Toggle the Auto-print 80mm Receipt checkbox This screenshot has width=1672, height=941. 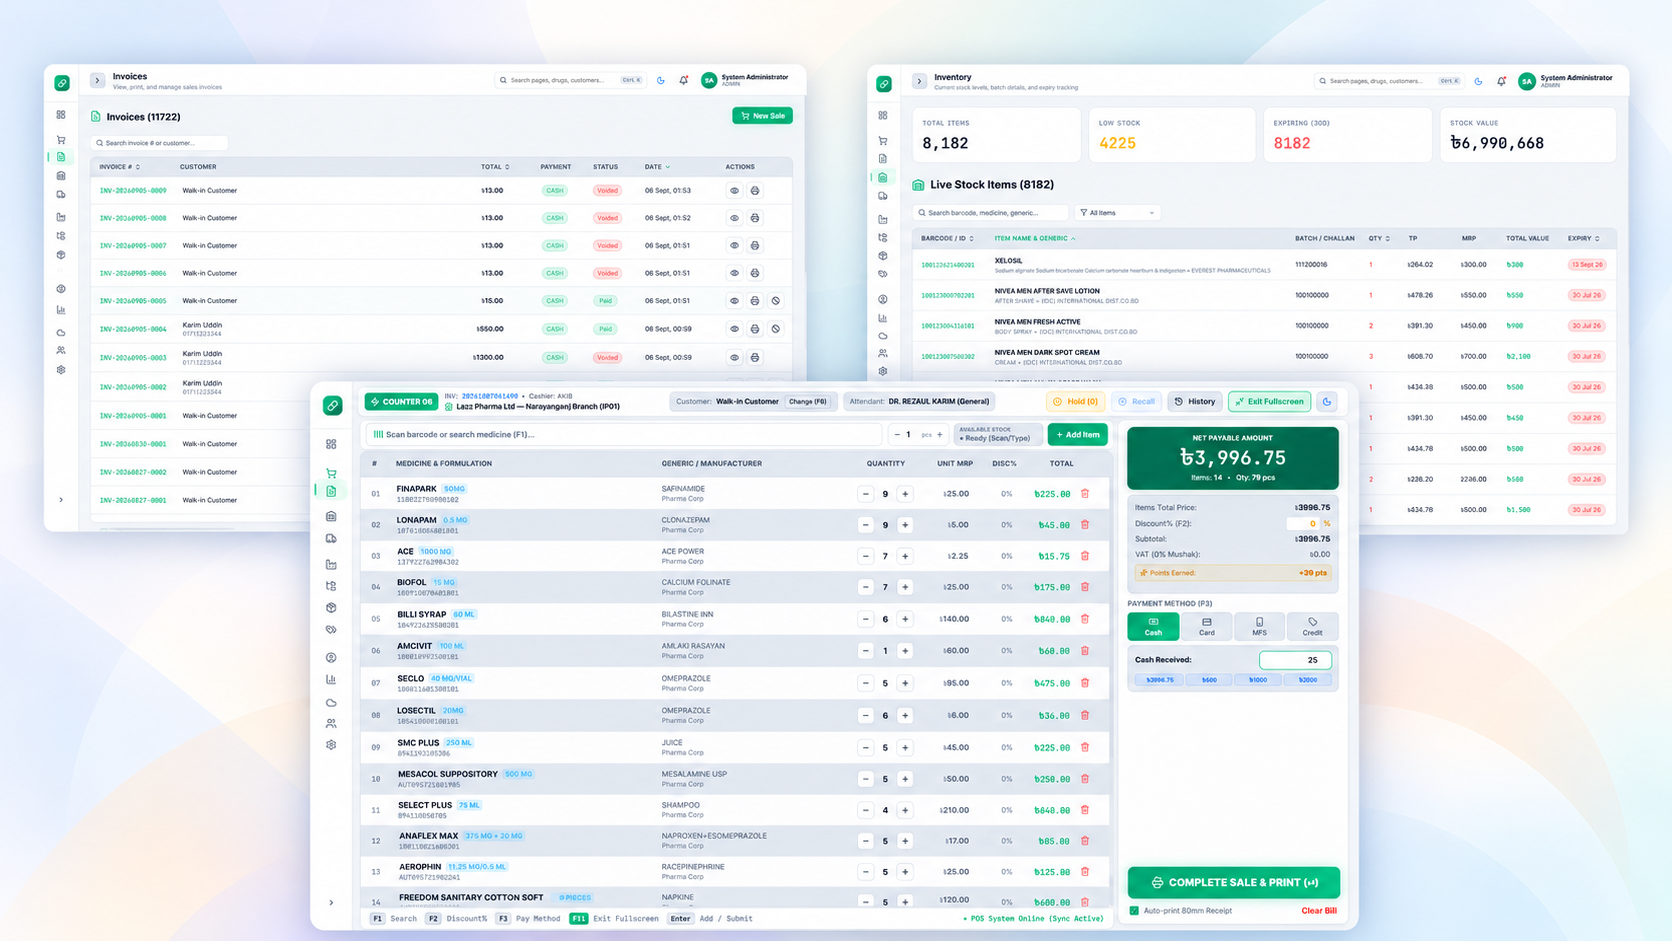tap(1134, 911)
